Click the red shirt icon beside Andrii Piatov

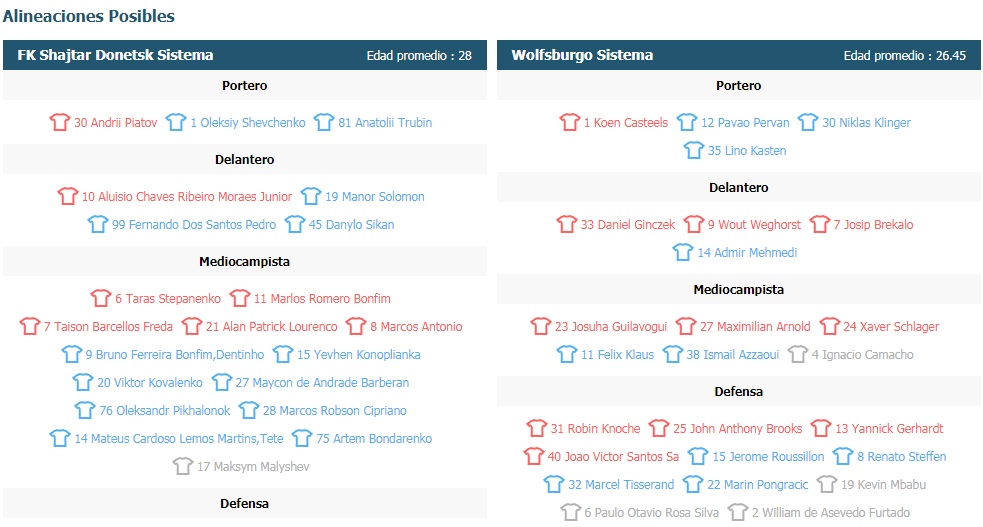[x=60, y=122]
